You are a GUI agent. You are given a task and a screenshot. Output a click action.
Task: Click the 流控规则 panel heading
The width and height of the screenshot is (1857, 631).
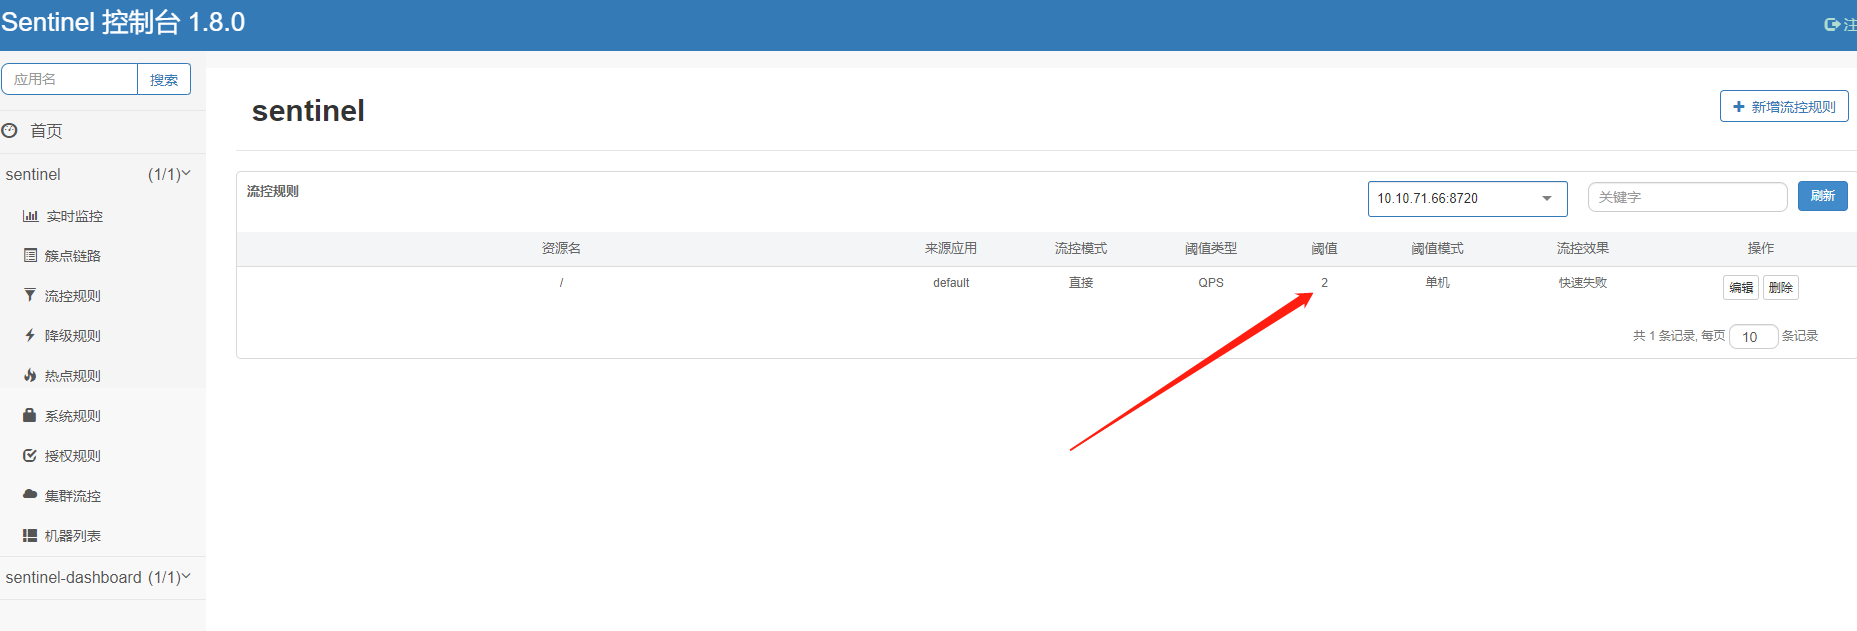click(x=273, y=191)
